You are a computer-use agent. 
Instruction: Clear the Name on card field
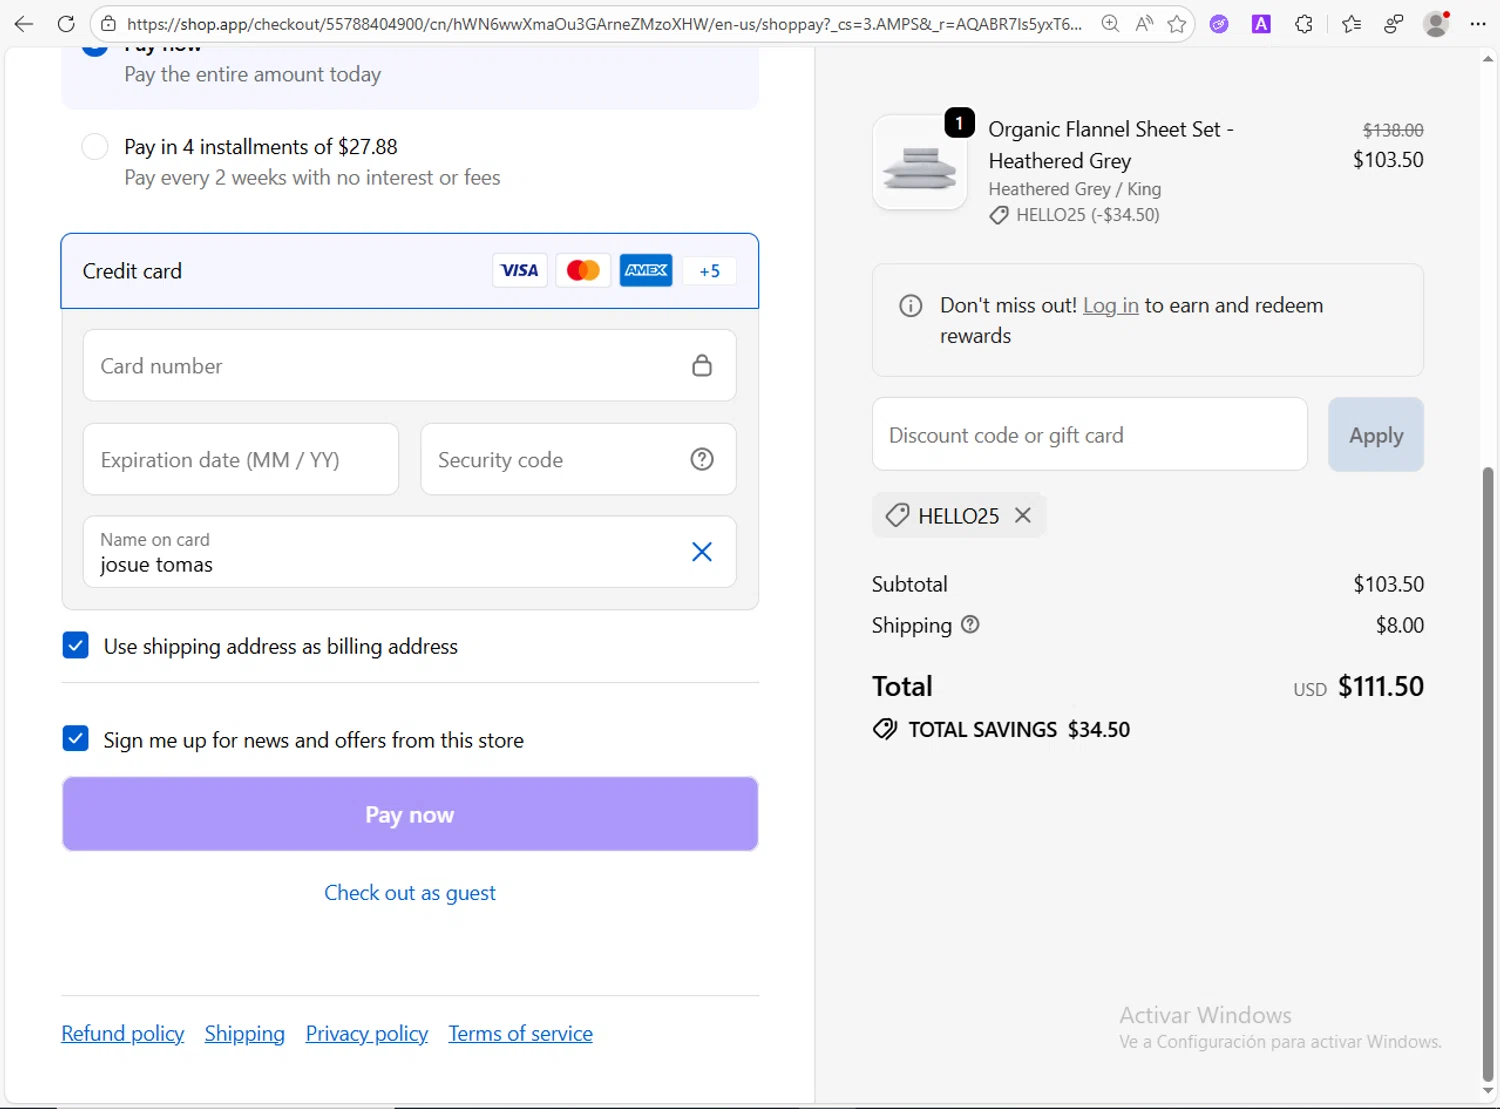pos(702,552)
